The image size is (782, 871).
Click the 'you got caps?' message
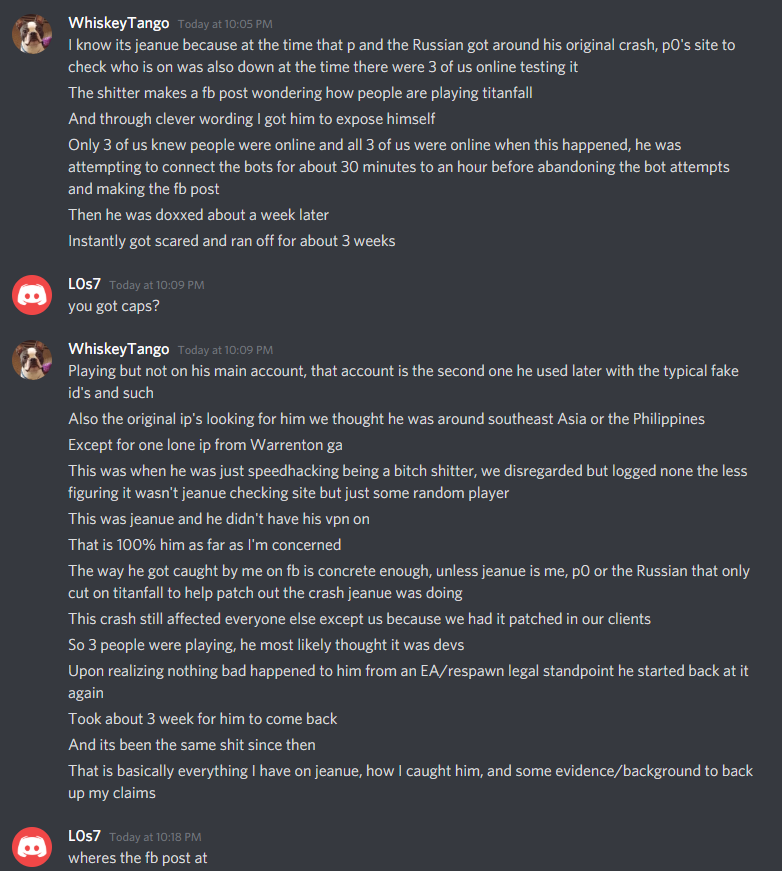click(114, 306)
